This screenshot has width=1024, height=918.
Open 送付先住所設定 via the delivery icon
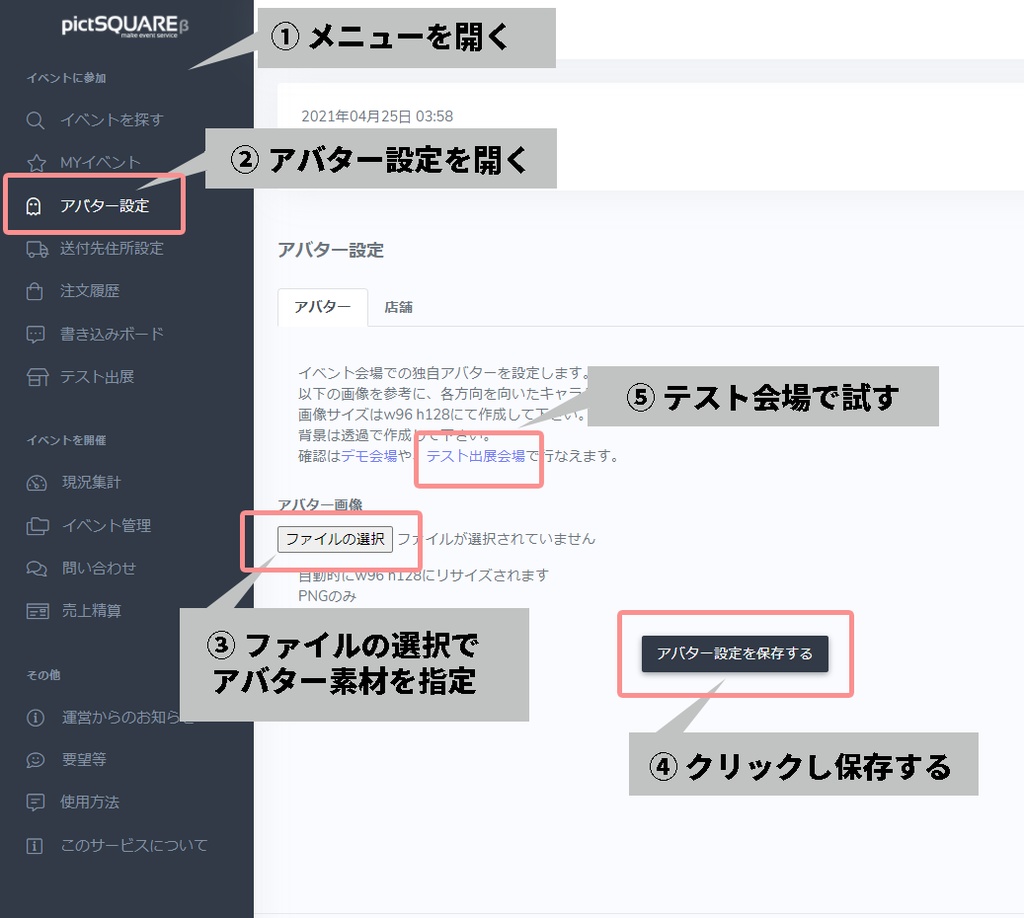pos(35,248)
